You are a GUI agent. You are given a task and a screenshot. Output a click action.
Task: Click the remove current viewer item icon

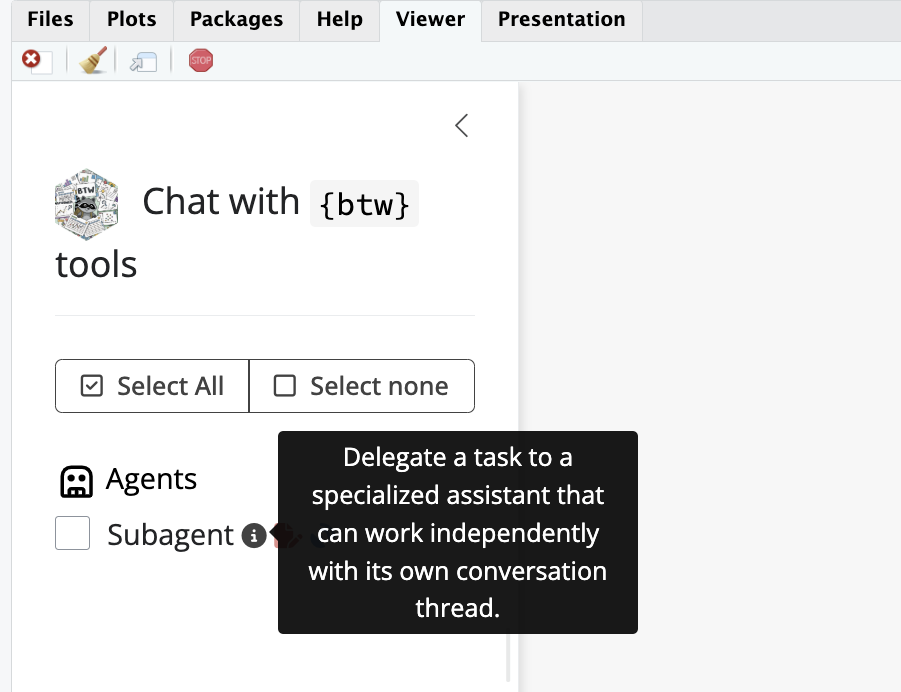[36, 62]
